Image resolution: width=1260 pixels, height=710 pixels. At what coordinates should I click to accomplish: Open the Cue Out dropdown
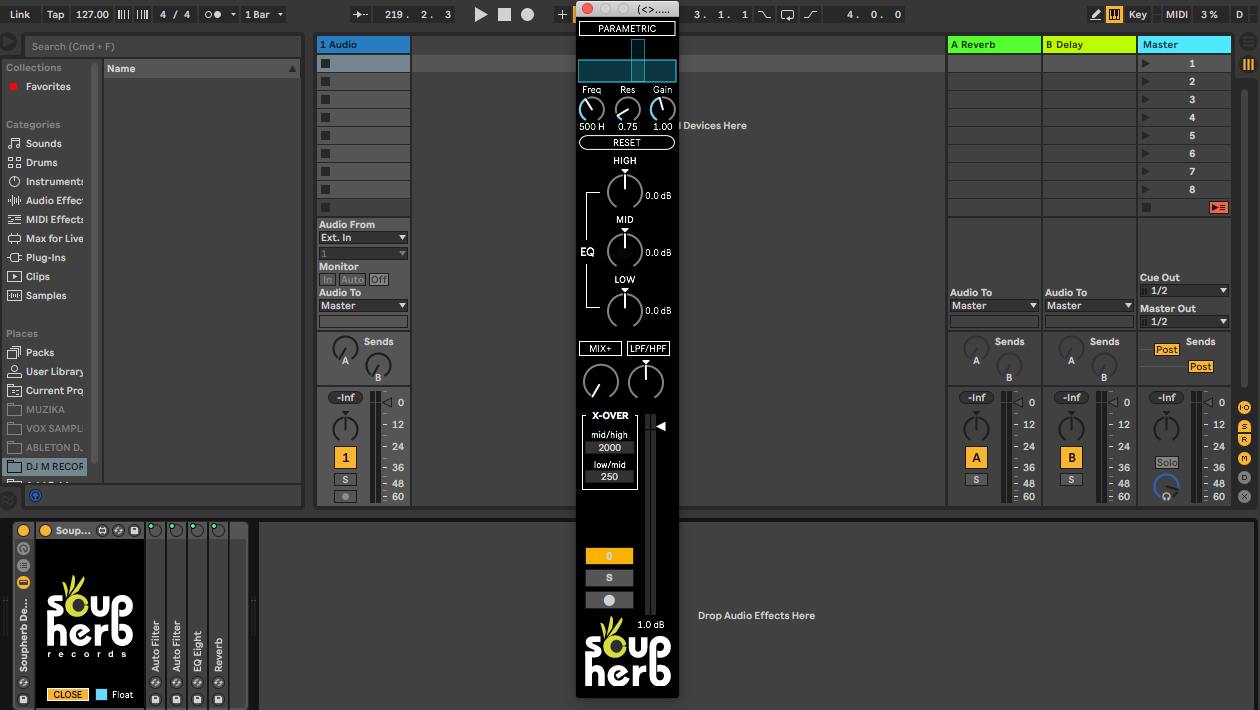[x=1184, y=291]
